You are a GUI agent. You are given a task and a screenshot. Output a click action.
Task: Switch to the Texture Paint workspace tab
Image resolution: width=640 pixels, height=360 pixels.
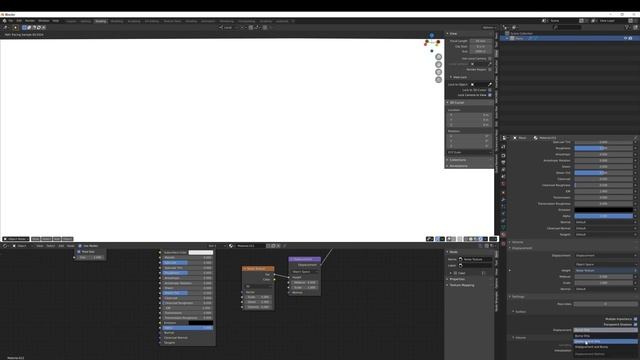[x=172, y=21]
